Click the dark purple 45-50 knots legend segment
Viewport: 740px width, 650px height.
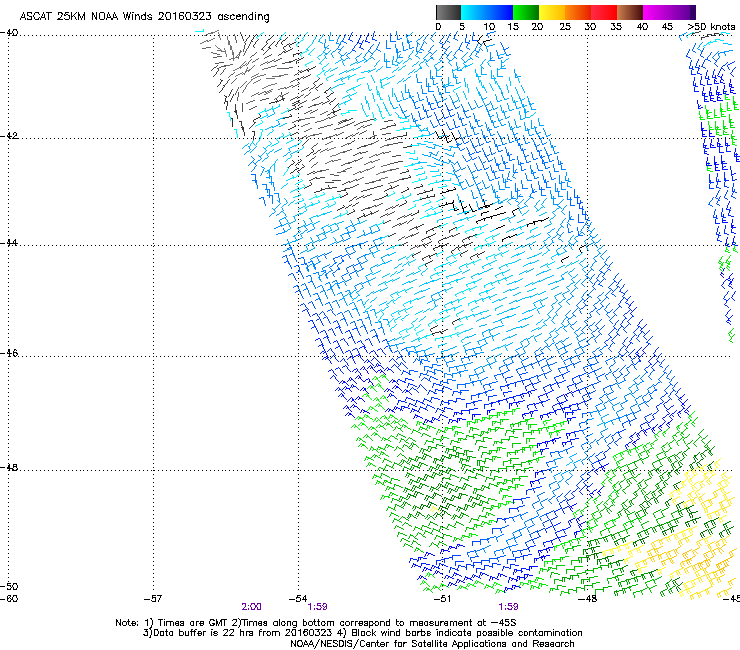coord(682,12)
